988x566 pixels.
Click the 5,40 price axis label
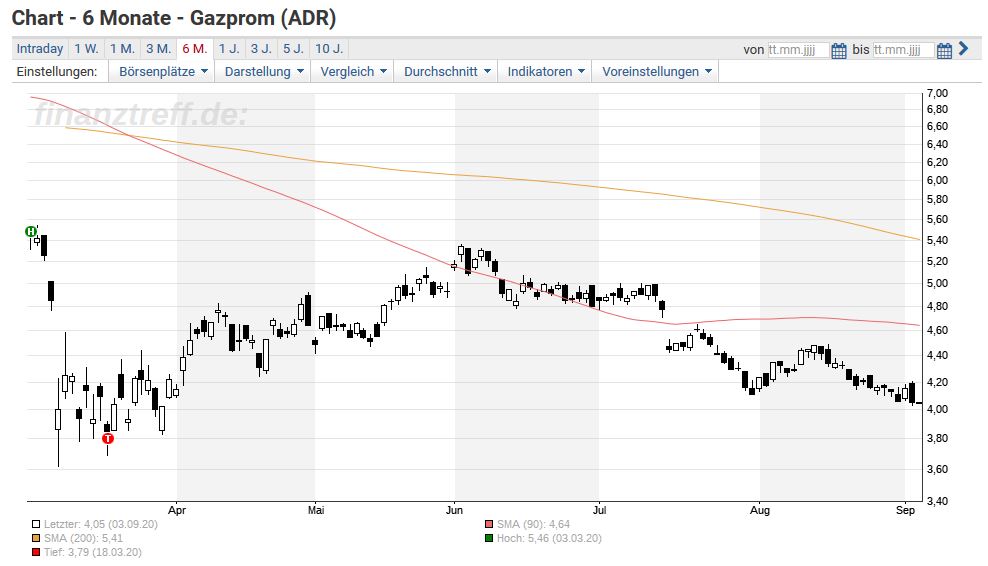click(938, 240)
